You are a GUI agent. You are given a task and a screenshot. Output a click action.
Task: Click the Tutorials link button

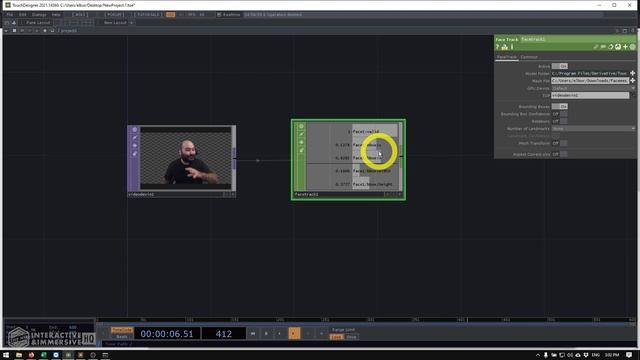(149, 15)
